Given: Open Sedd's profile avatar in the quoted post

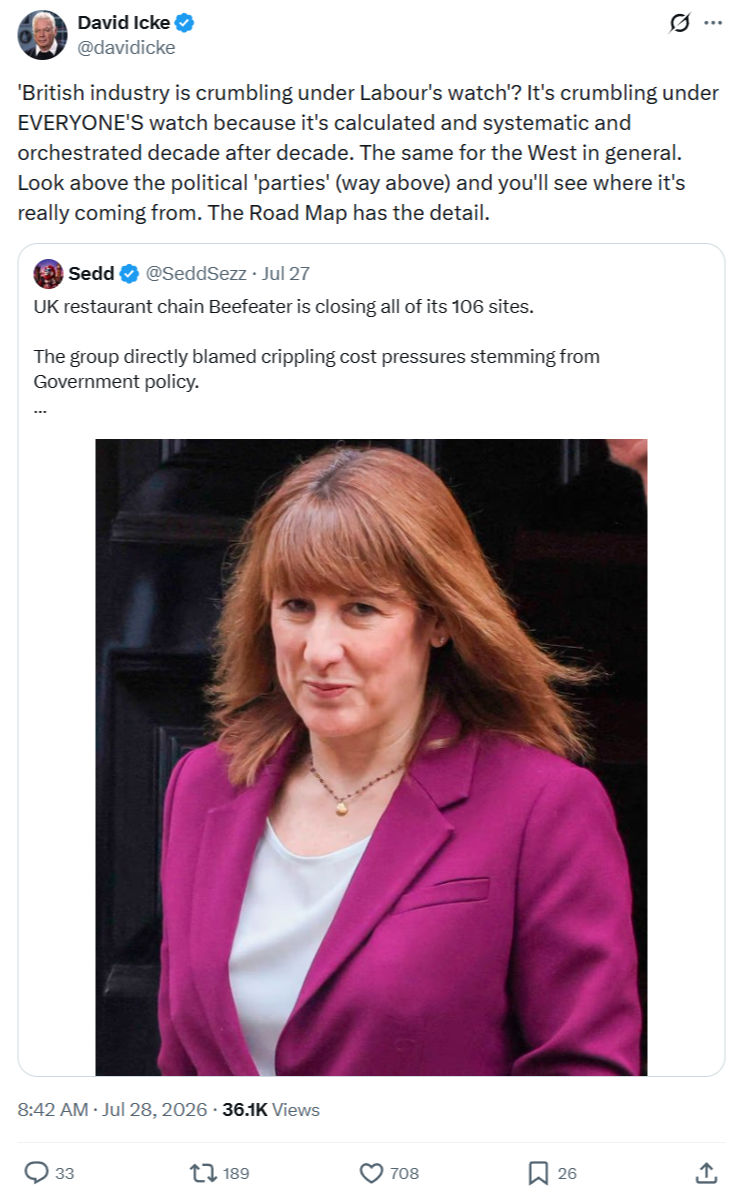Looking at the screenshot, I should pyautogui.click(x=48, y=273).
